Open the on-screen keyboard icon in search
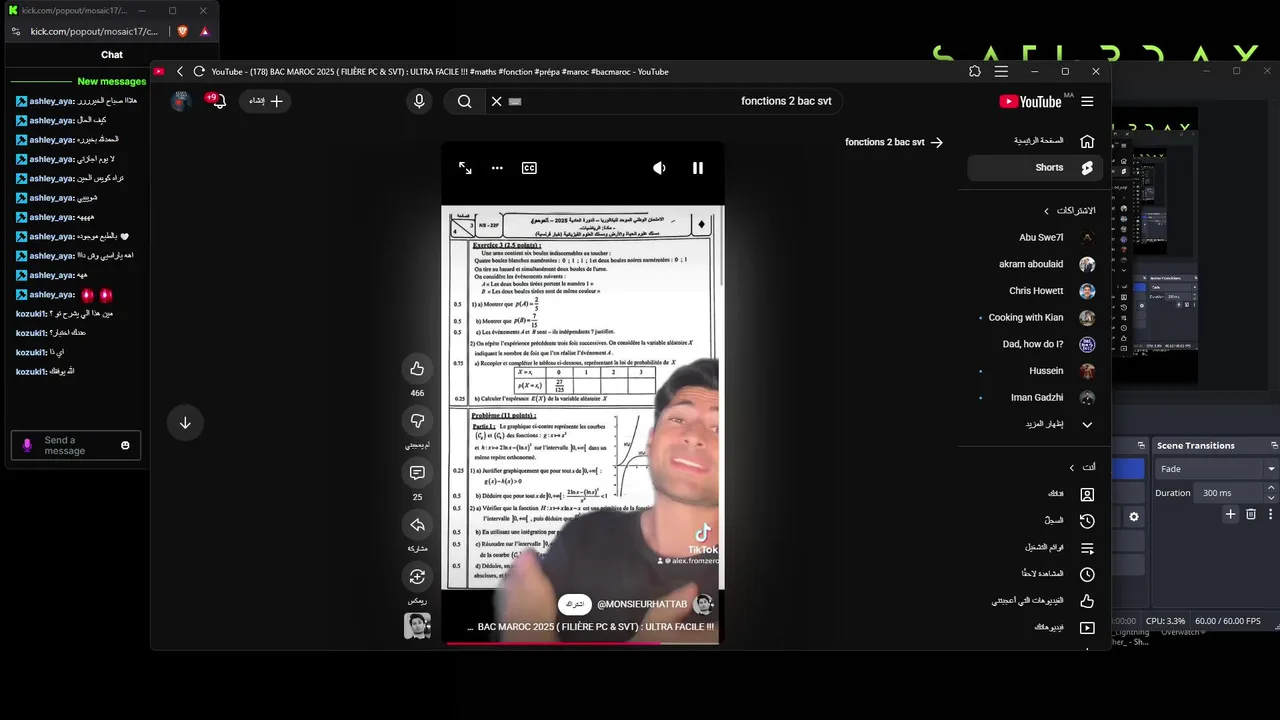 tap(515, 101)
